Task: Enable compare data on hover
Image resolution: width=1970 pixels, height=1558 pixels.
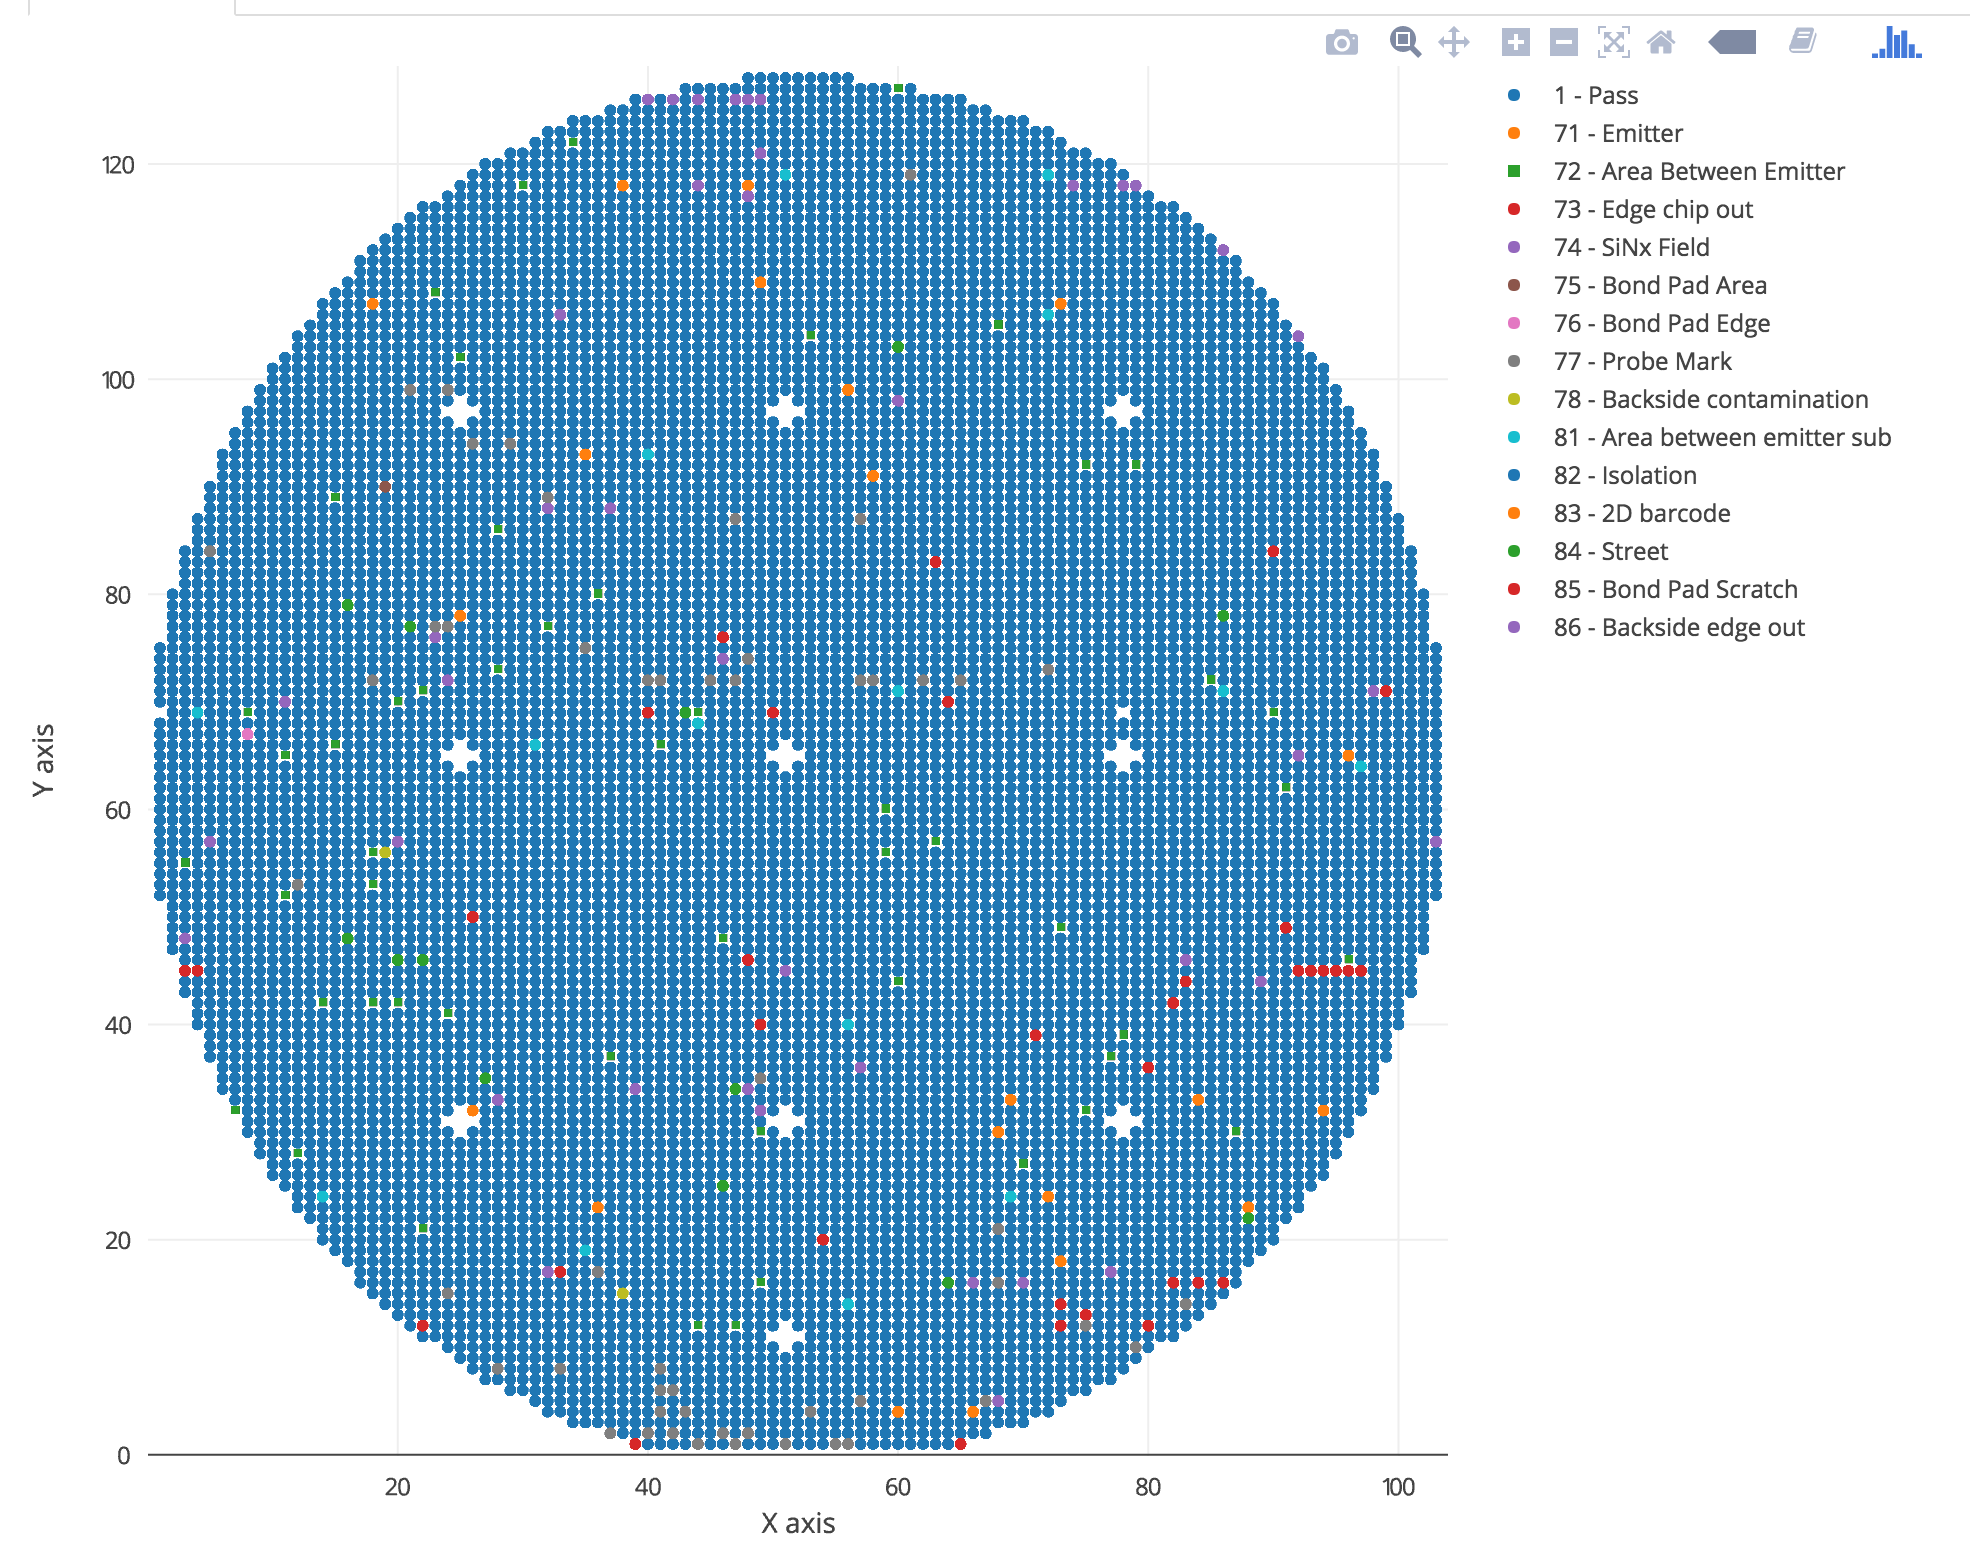Action: pos(1803,41)
